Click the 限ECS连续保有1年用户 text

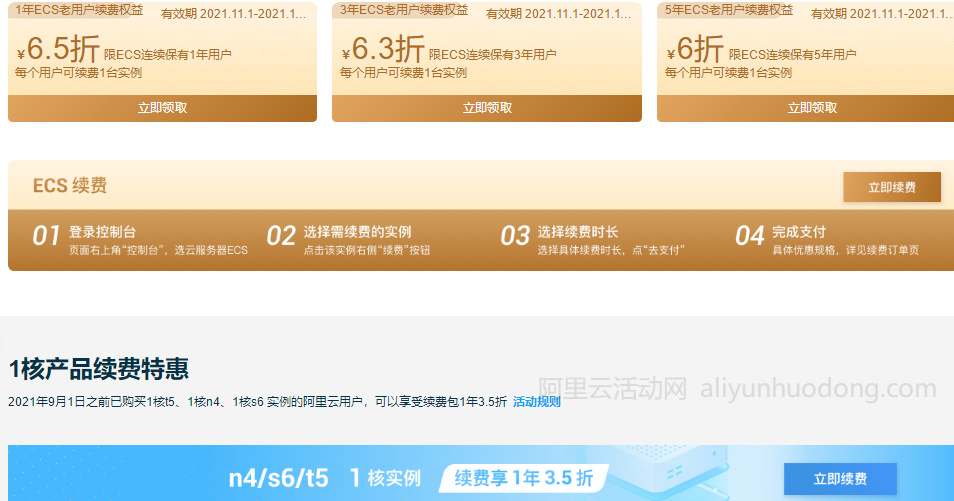click(x=167, y=55)
